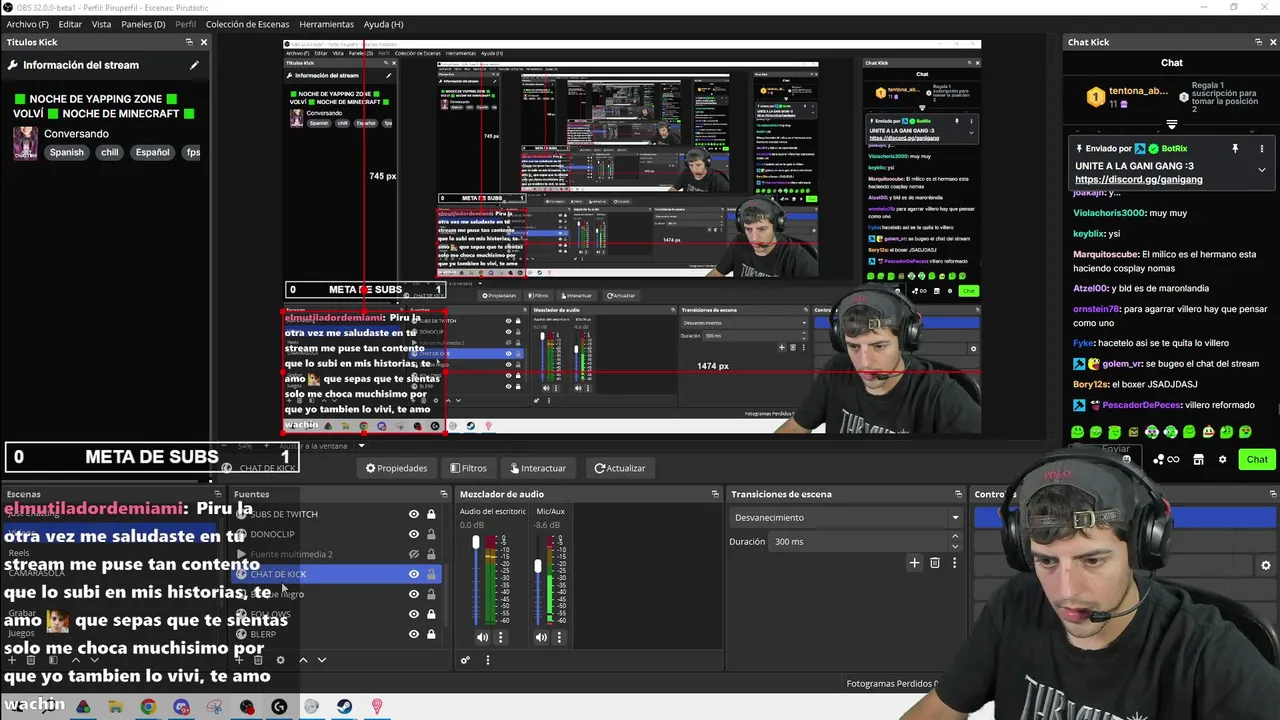
Task: Click the chill stream tag
Action: point(109,152)
